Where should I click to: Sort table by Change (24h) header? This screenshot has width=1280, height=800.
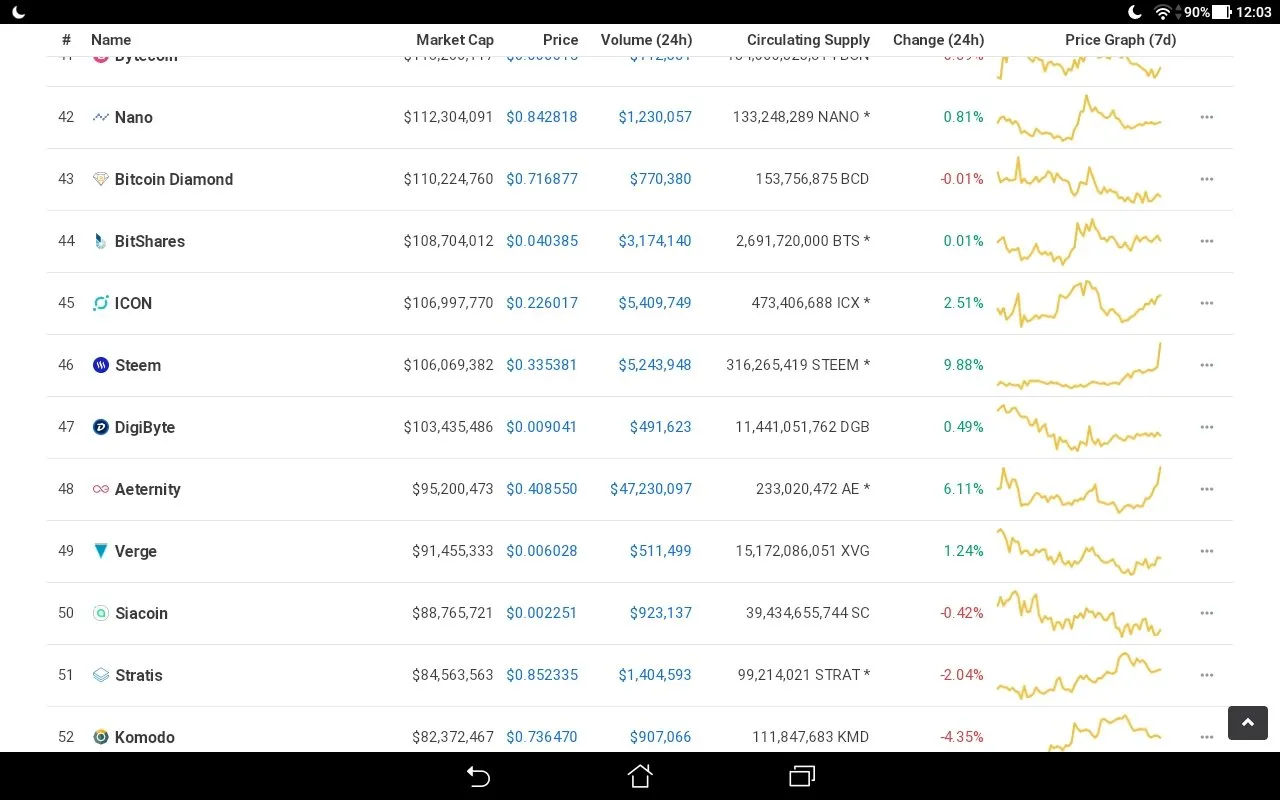(x=938, y=40)
